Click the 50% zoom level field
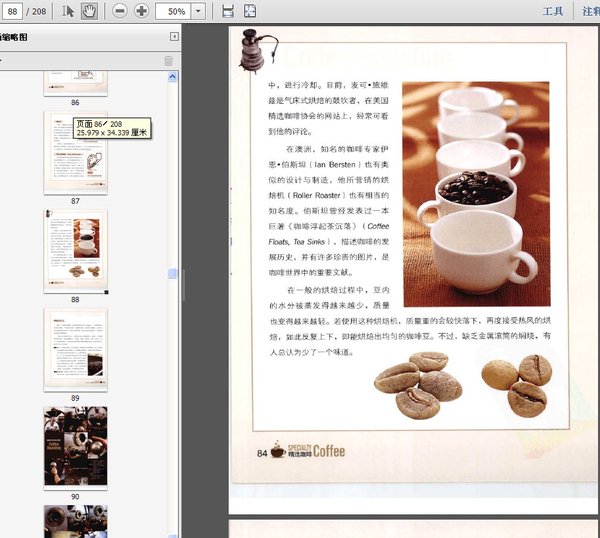This screenshot has width=600, height=538. point(174,11)
